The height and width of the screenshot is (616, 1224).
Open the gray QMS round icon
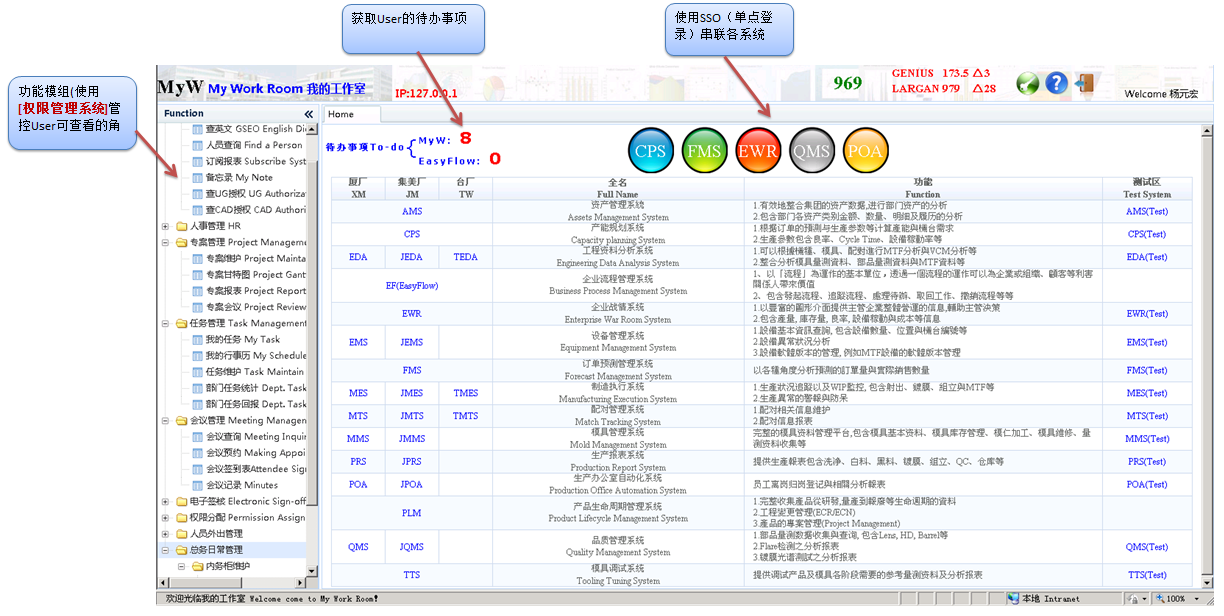pos(812,151)
